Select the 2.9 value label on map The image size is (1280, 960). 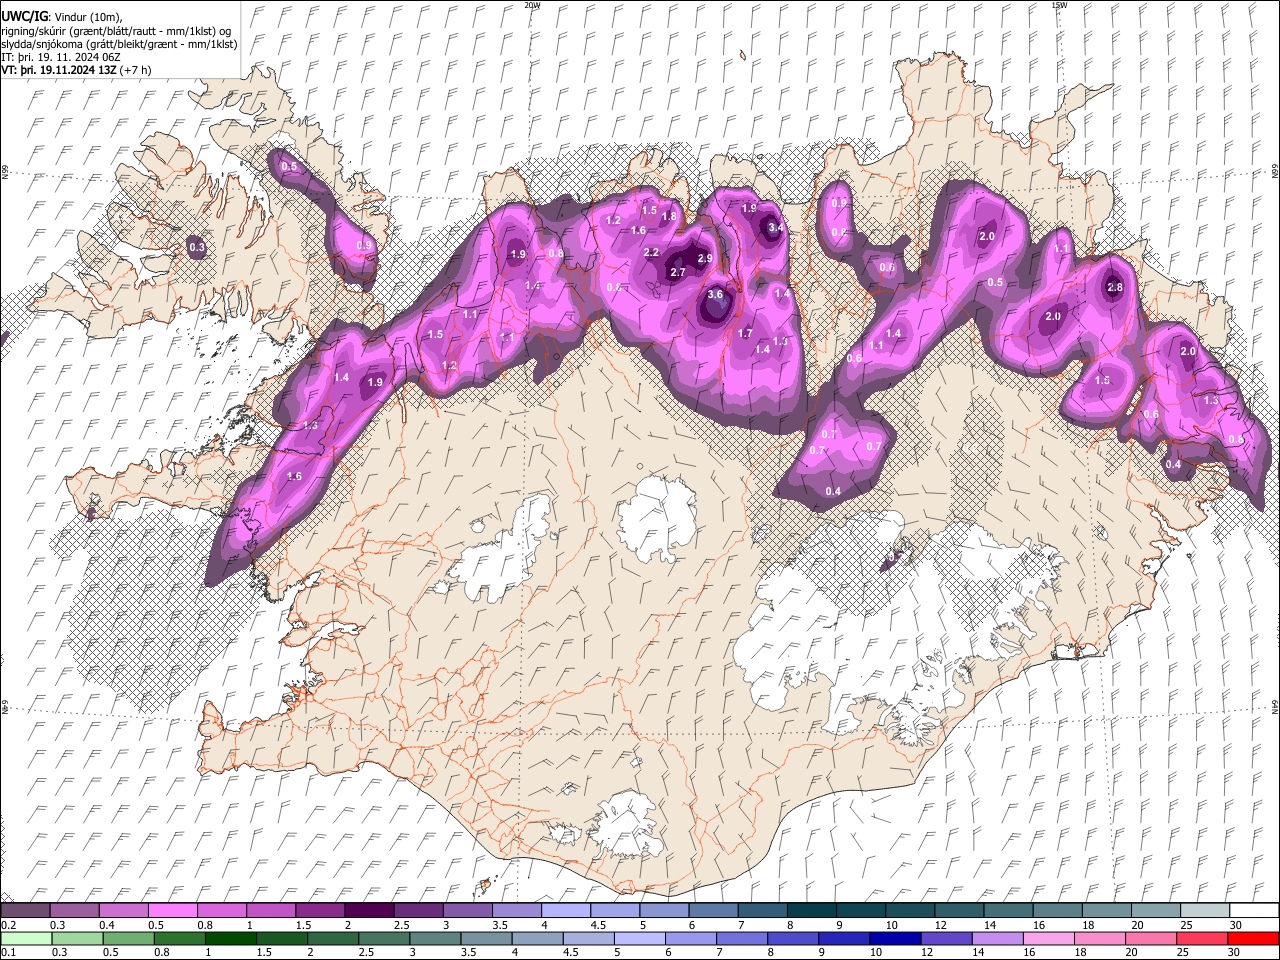pyautogui.click(x=705, y=259)
